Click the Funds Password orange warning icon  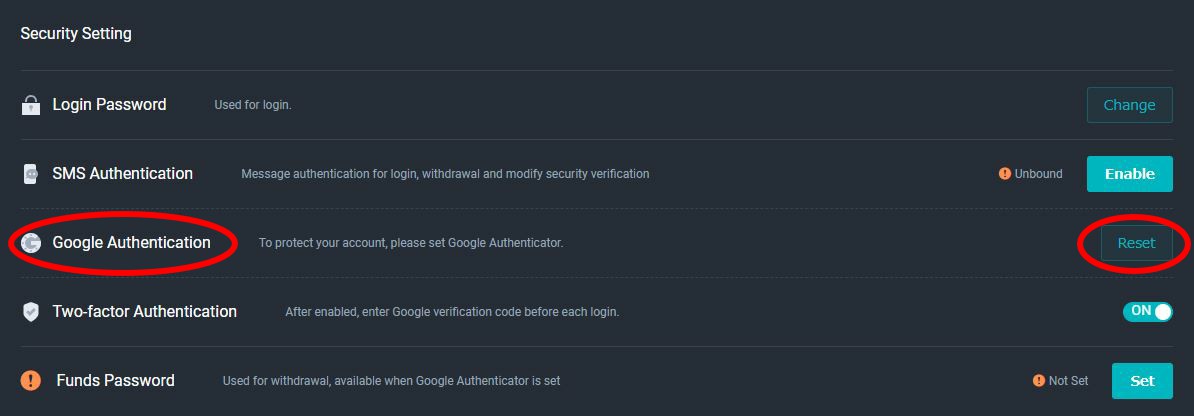coord(30,380)
